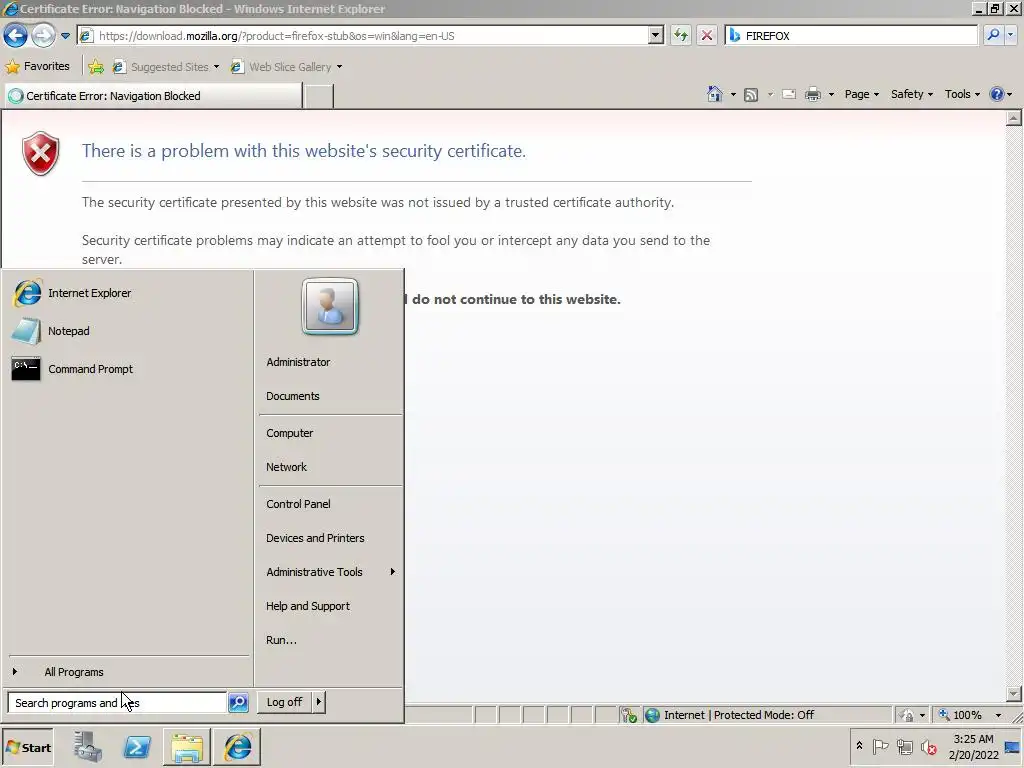Open the Tools menu
The width and height of the screenshot is (1024, 768).
[962, 94]
